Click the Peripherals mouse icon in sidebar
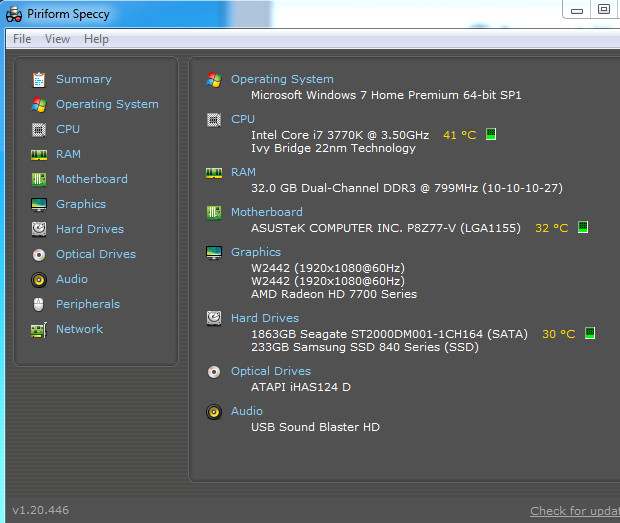Viewport: 620px width, 523px height. (x=39, y=304)
